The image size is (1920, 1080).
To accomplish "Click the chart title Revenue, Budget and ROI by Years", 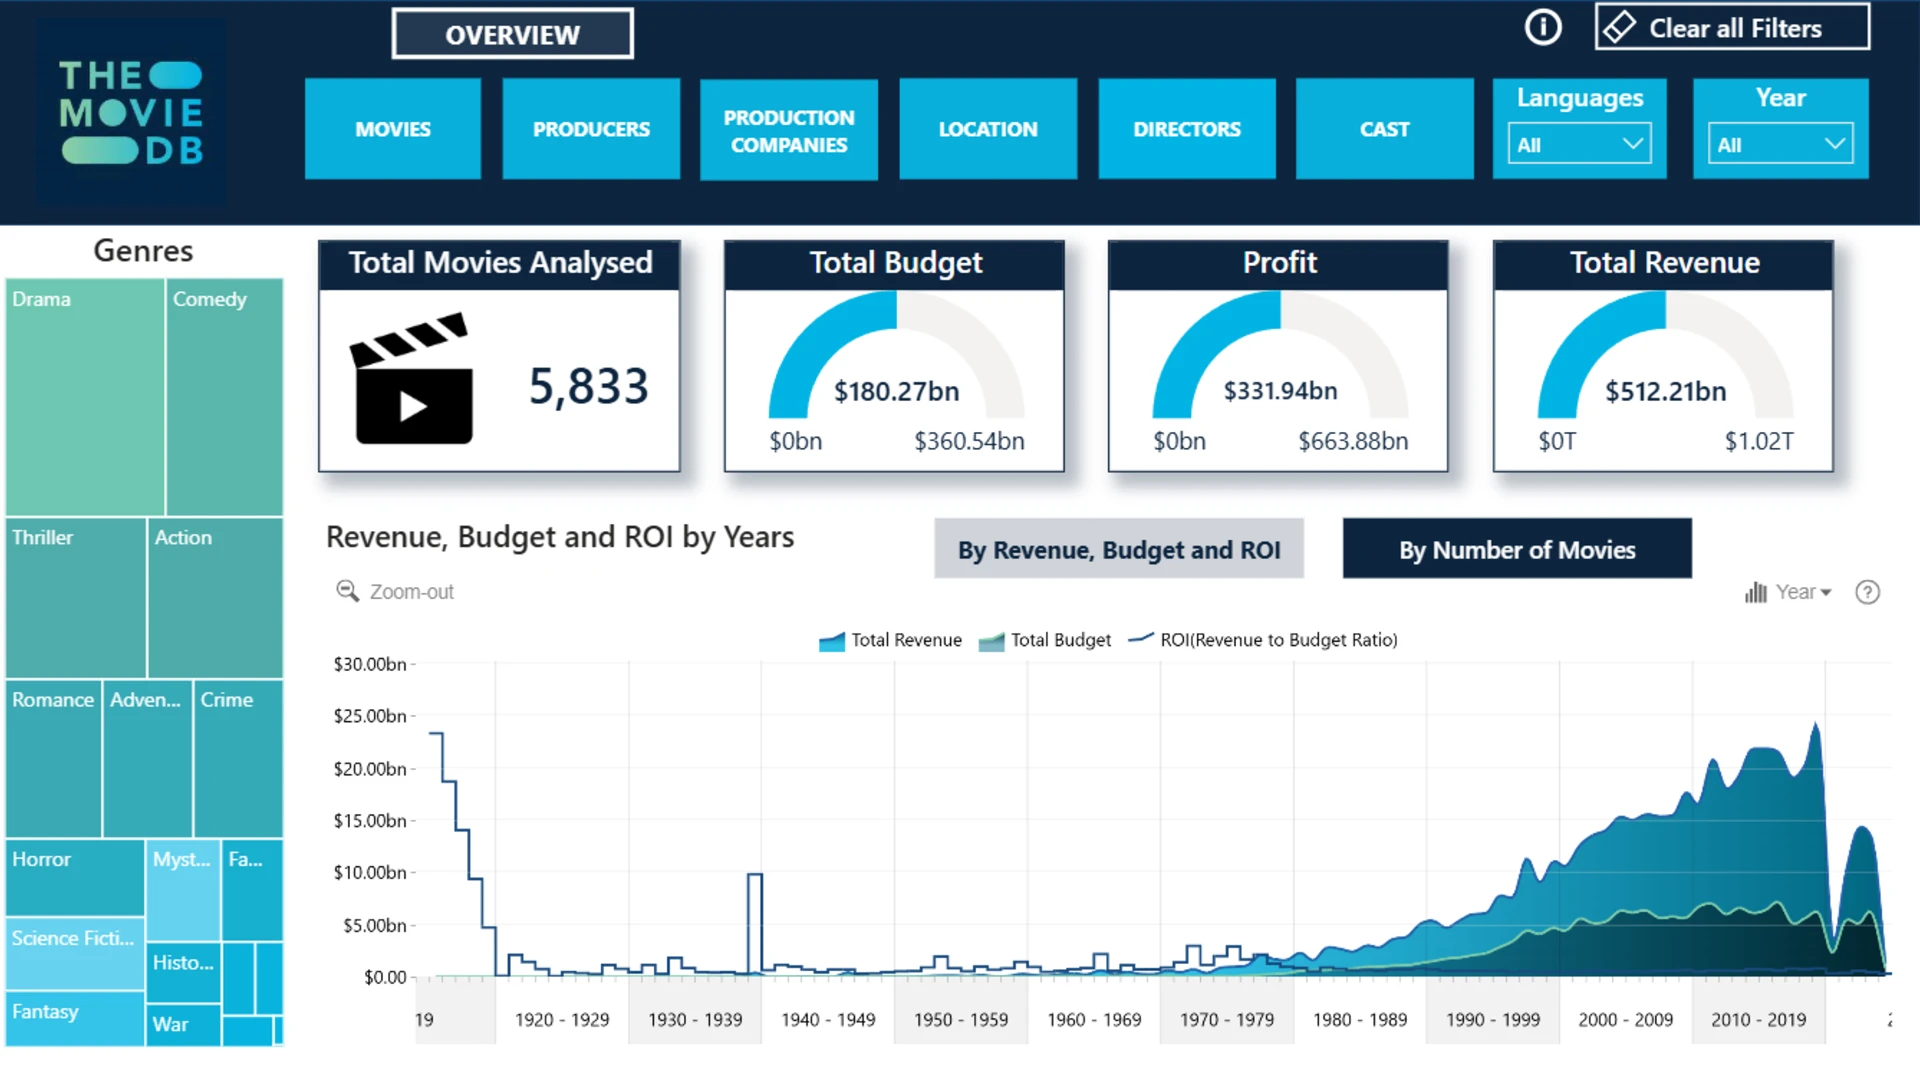I will pyautogui.click(x=560, y=537).
